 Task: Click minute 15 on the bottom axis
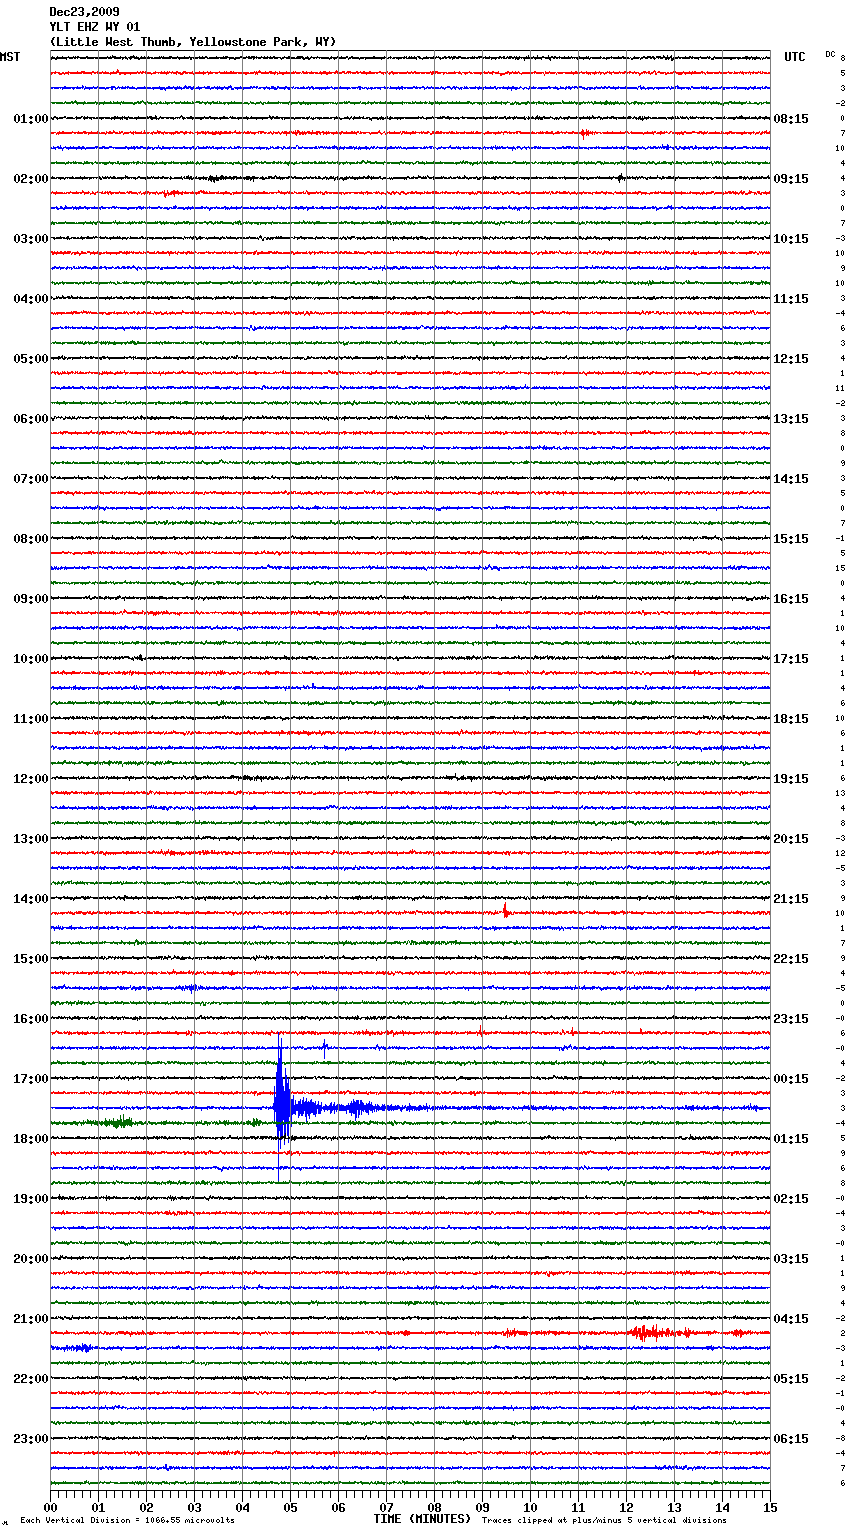click(770, 1507)
